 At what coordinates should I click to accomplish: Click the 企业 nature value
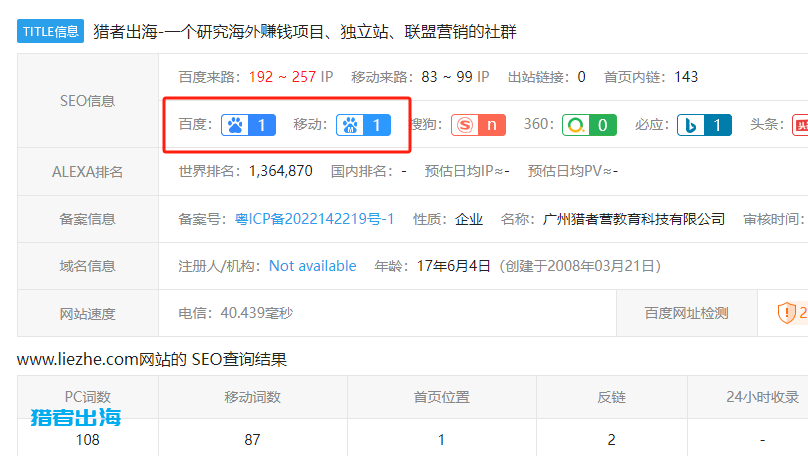click(x=469, y=219)
